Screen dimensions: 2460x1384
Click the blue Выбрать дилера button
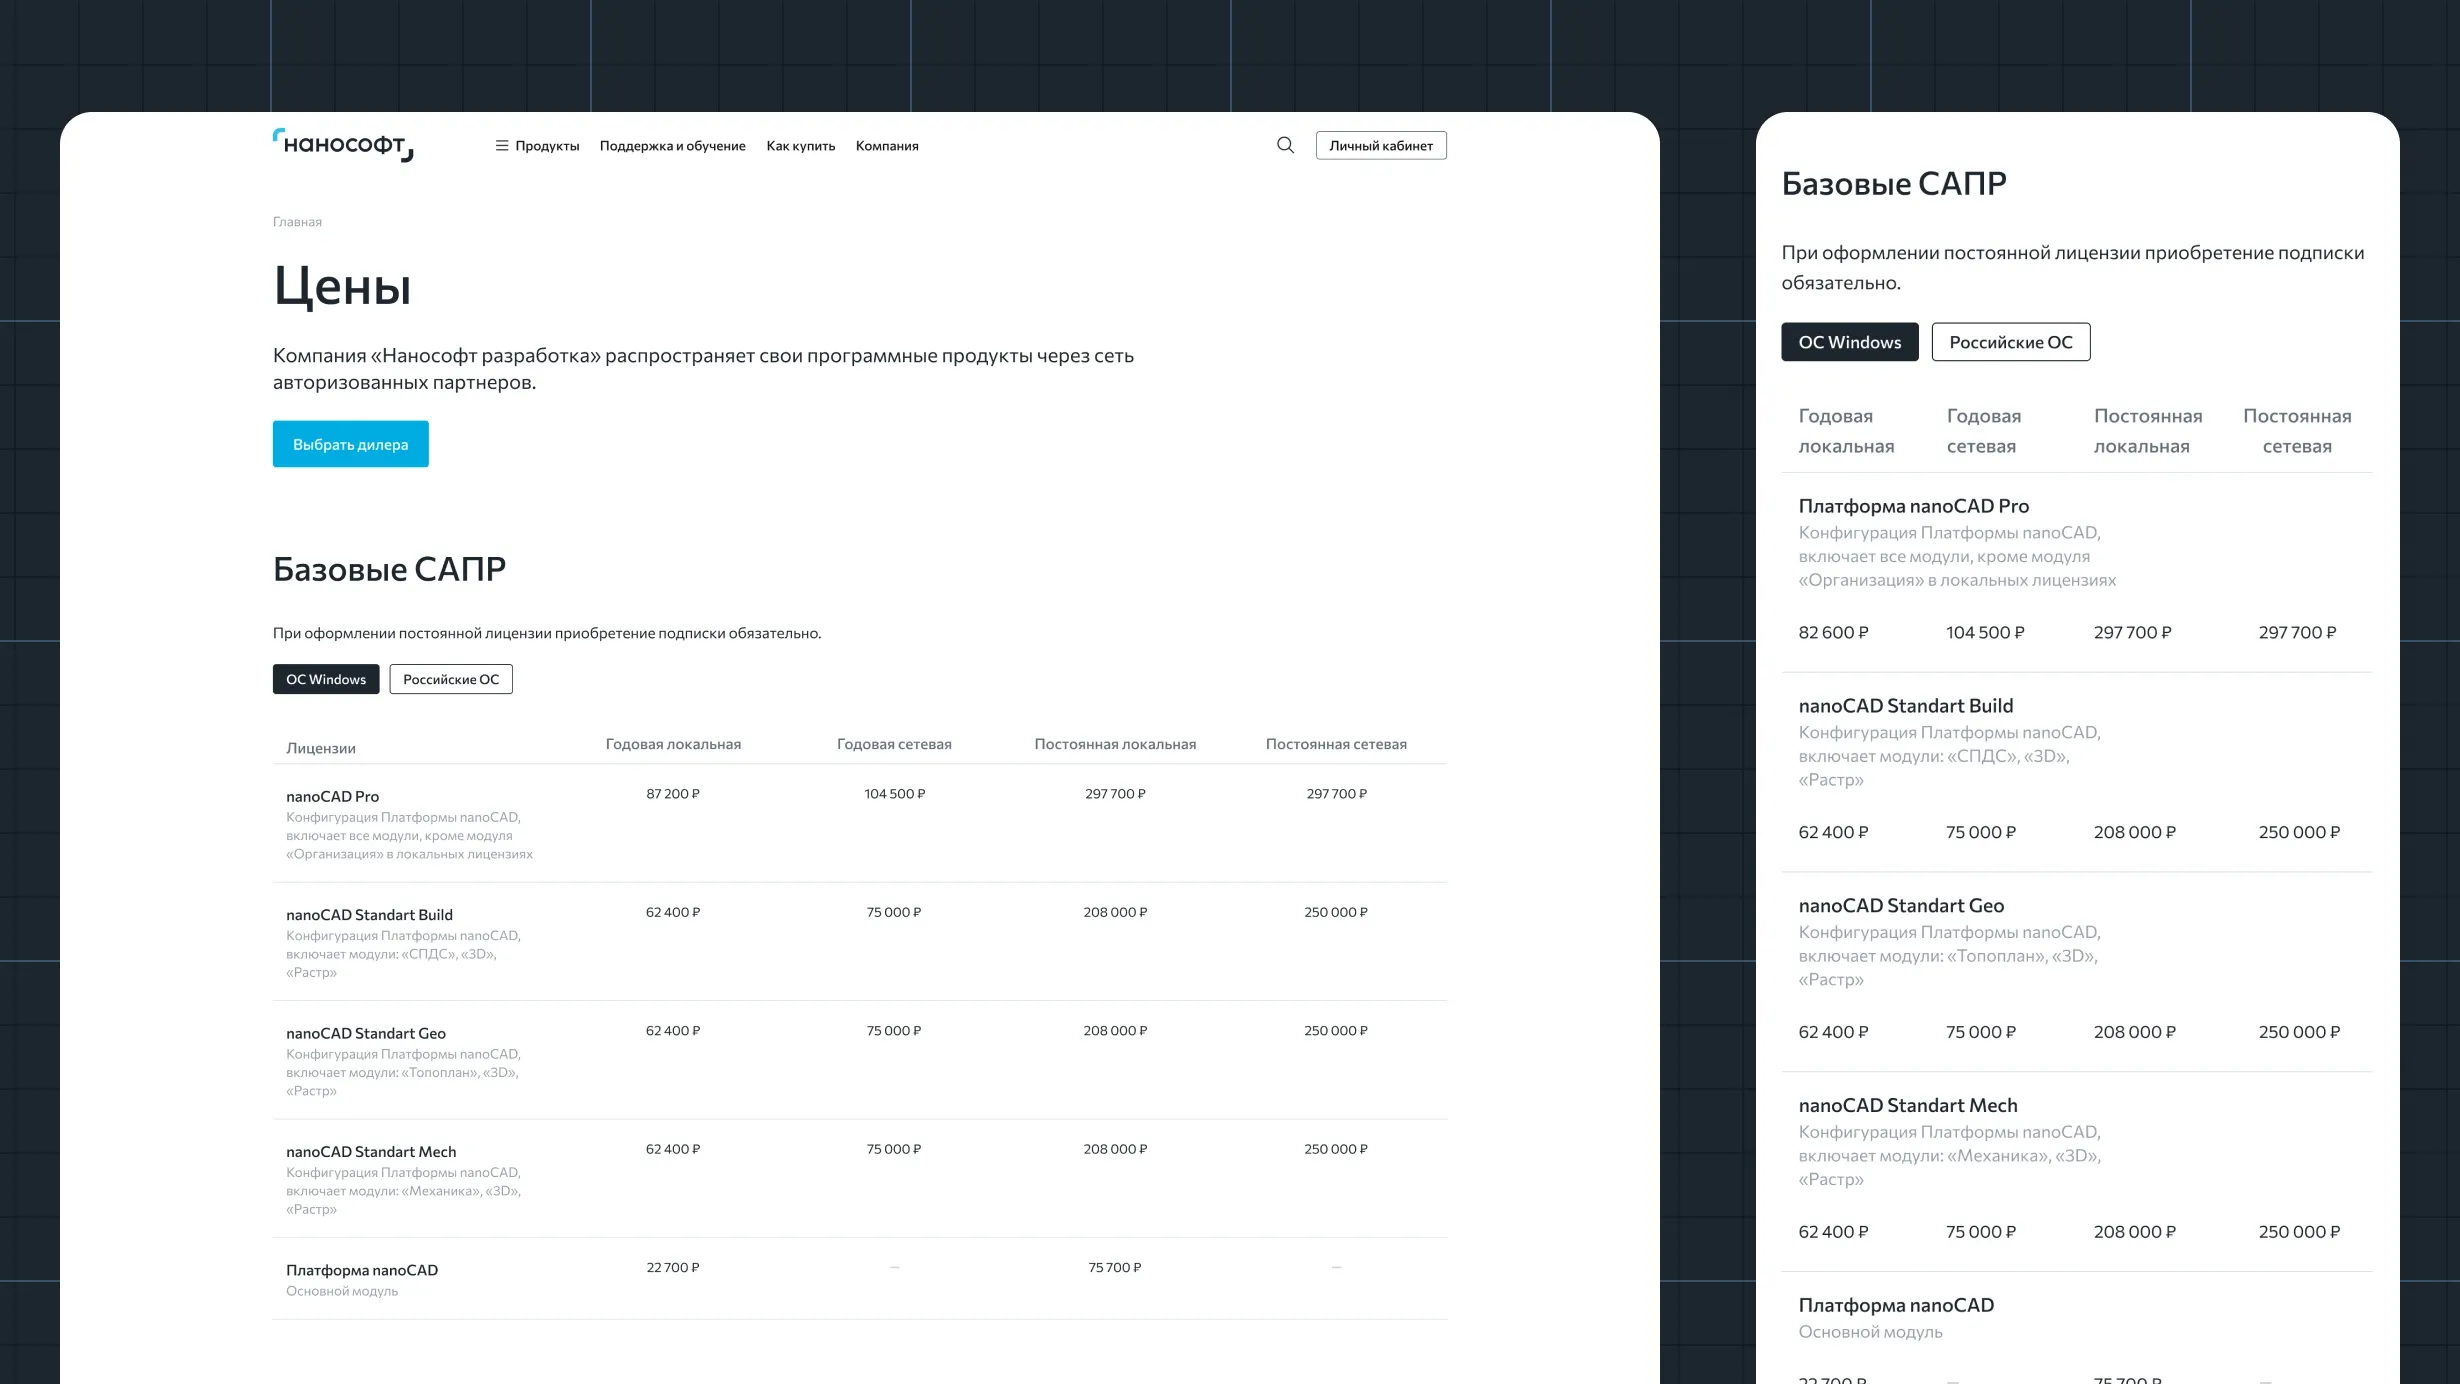[351, 444]
